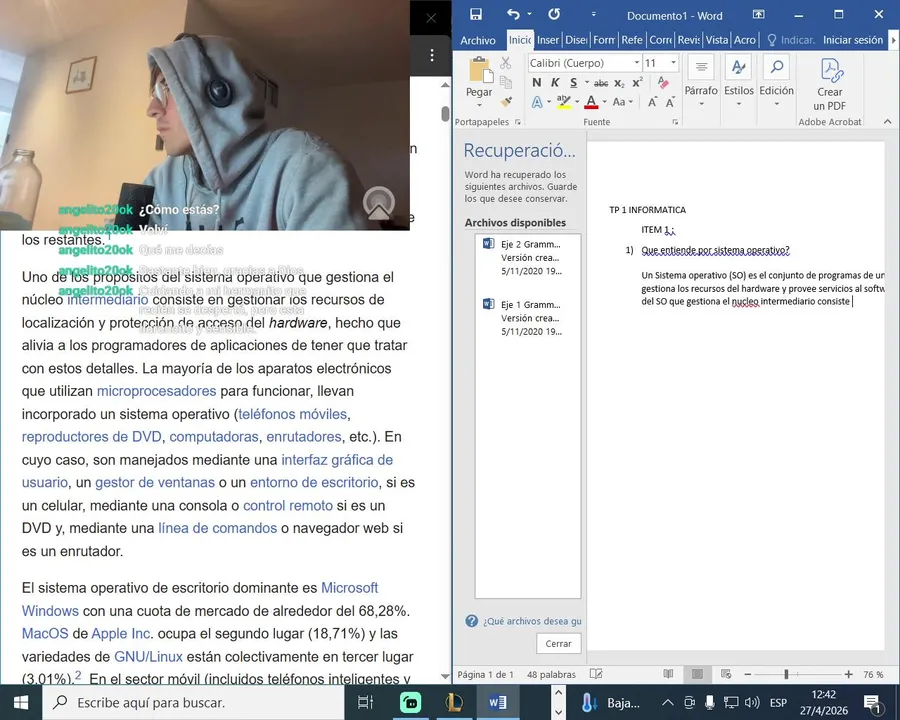Image resolution: width=900 pixels, height=720 pixels.
Task: Open recovered file Eje 1 Gramm...
Action: click(x=527, y=318)
